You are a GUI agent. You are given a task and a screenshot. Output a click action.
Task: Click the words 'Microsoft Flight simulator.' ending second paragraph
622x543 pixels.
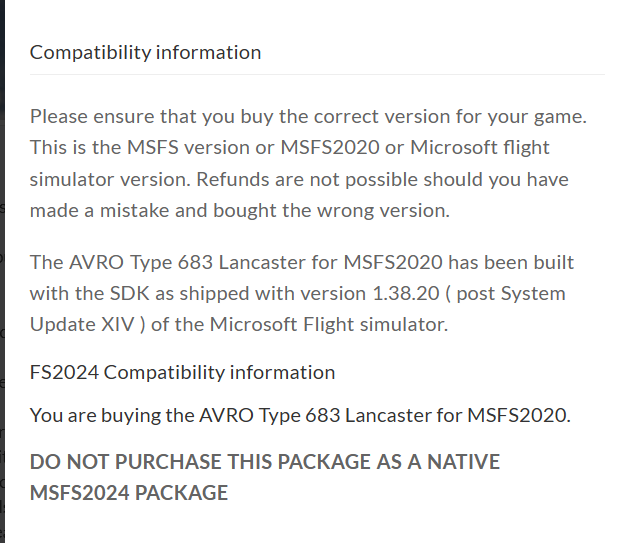(329, 325)
